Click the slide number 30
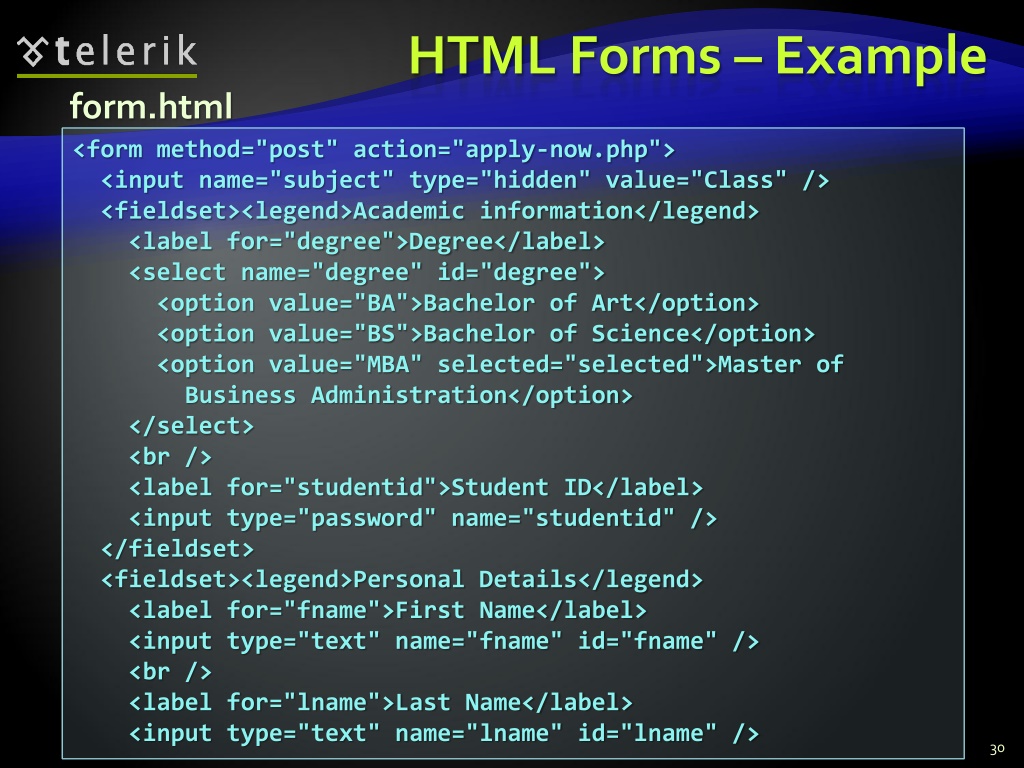 (x=997, y=749)
